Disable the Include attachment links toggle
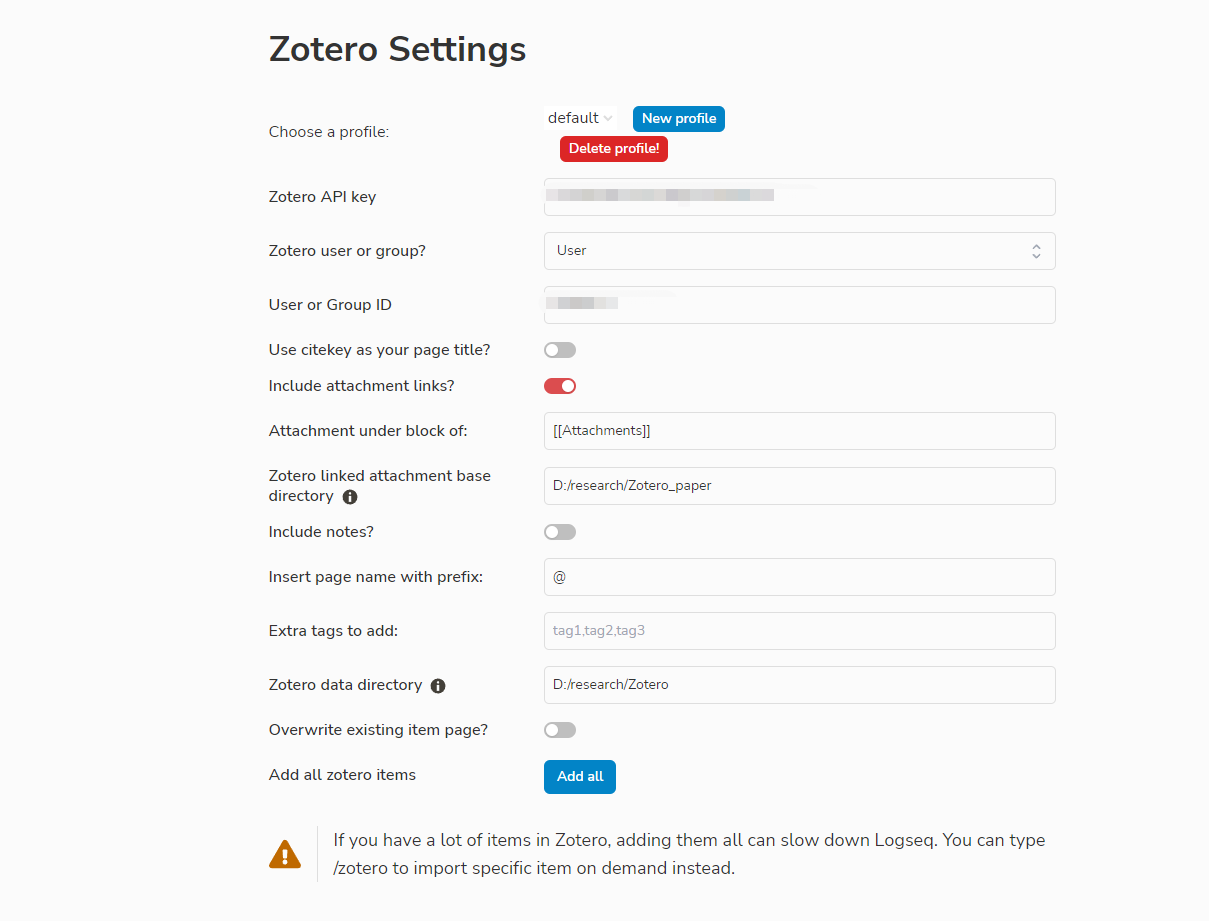The image size is (1209, 921). point(559,385)
